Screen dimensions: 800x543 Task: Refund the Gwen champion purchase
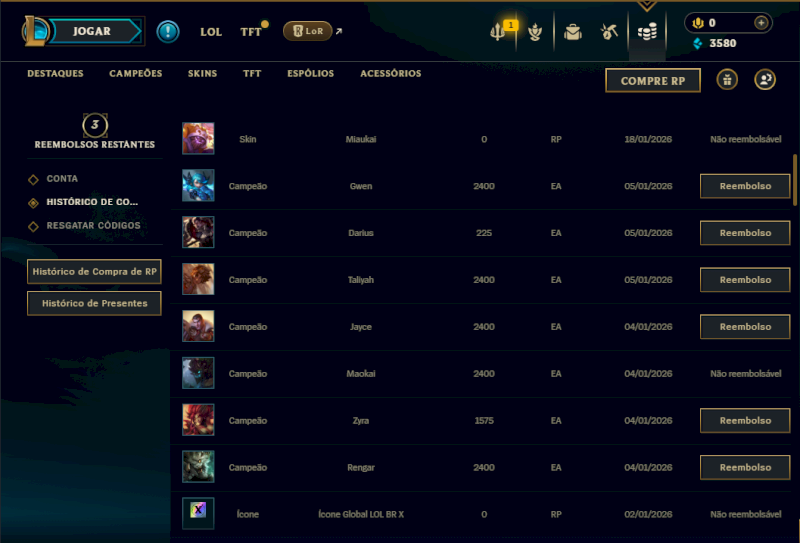[x=745, y=186]
